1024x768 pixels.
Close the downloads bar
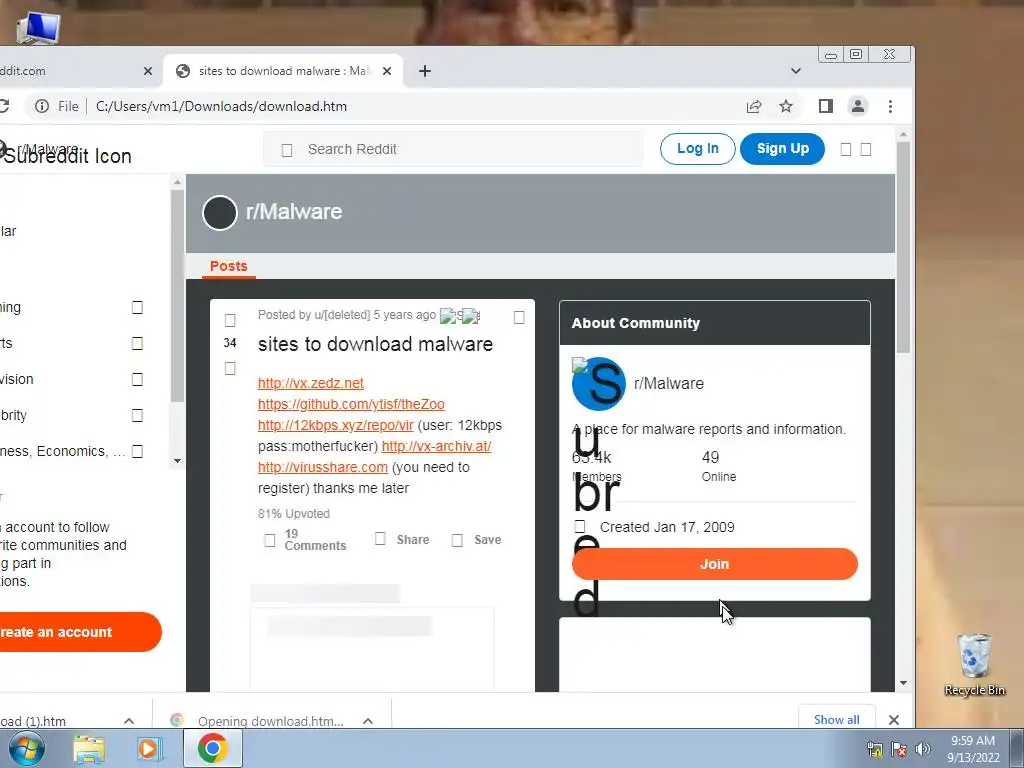coord(894,720)
